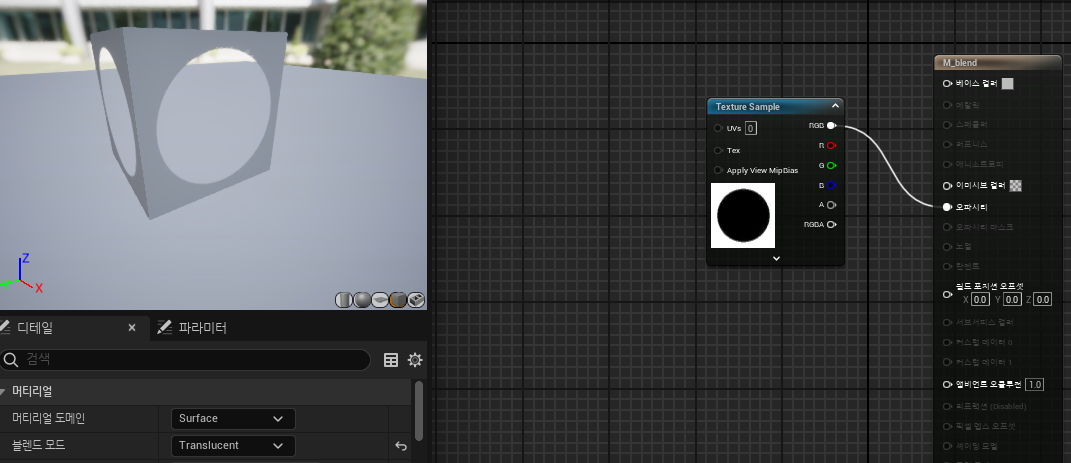Click the RGBA output pin
Image resolution: width=1071 pixels, height=463 pixels.
[x=831, y=225]
